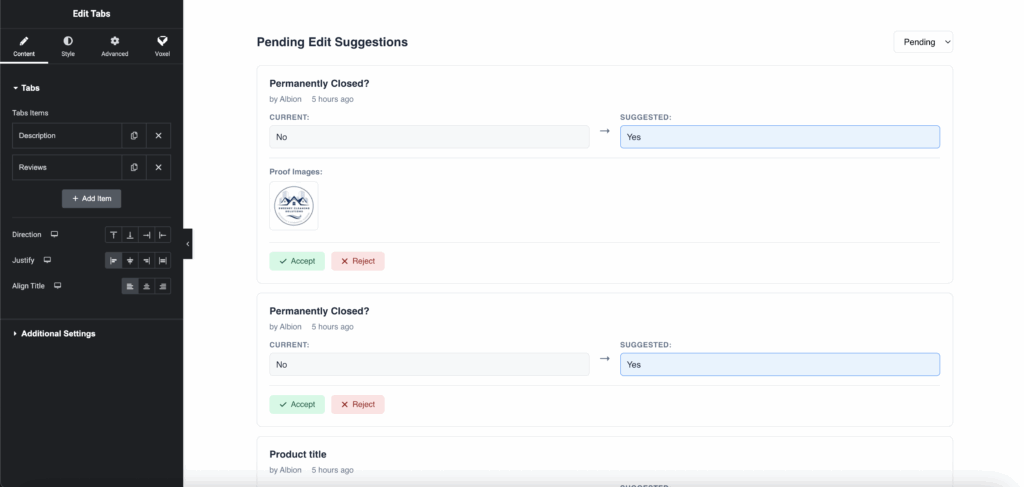Switch to the Style tab
Image resolution: width=1024 pixels, height=487 pixels.
click(68, 46)
